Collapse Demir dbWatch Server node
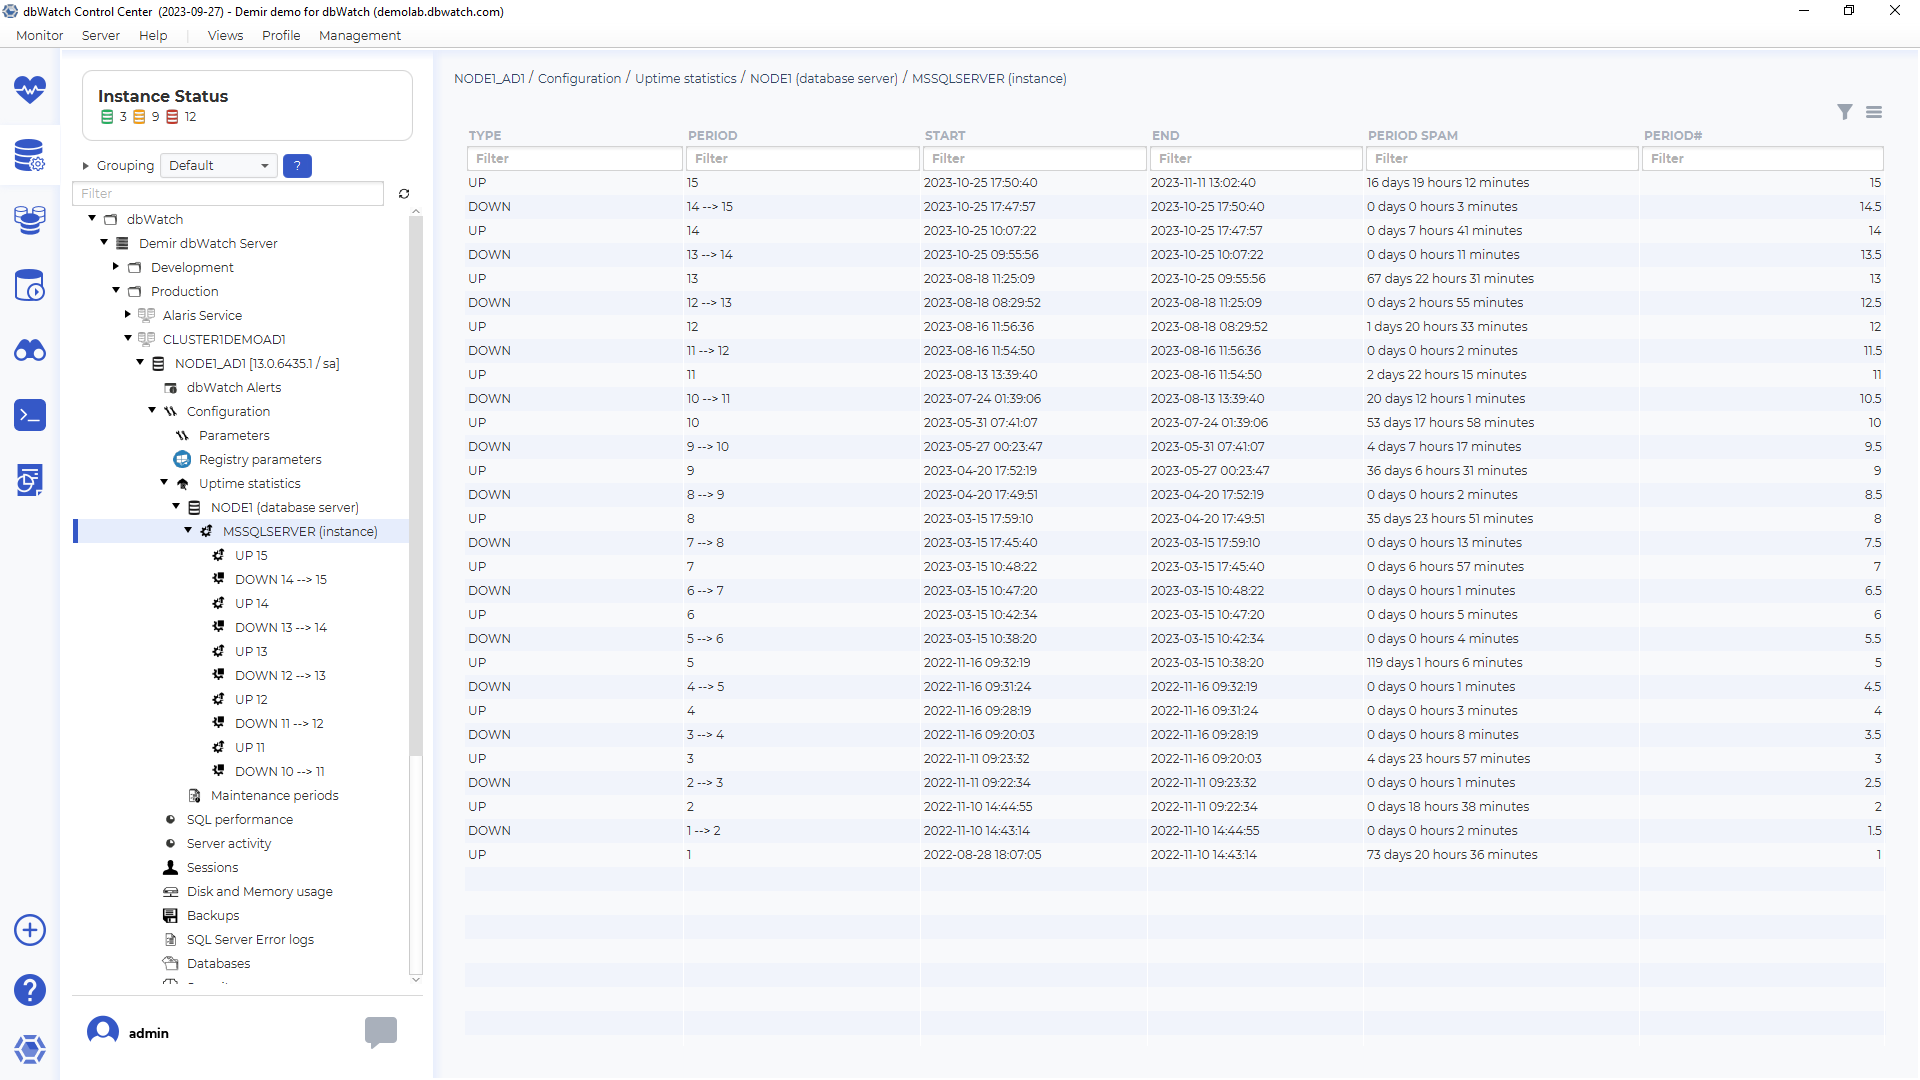Image resolution: width=1920 pixels, height=1080 pixels. coord(104,242)
